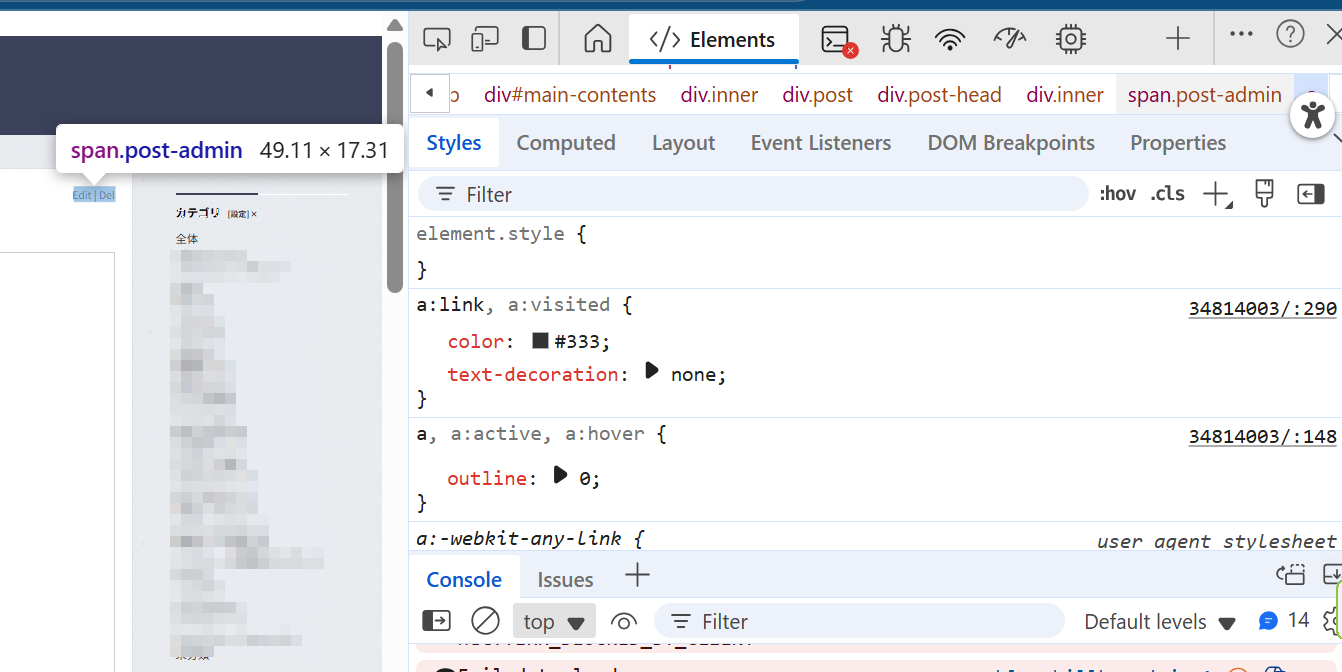The width and height of the screenshot is (1342, 672).
Task: Toggle device emulation mode
Action: click(x=485, y=39)
